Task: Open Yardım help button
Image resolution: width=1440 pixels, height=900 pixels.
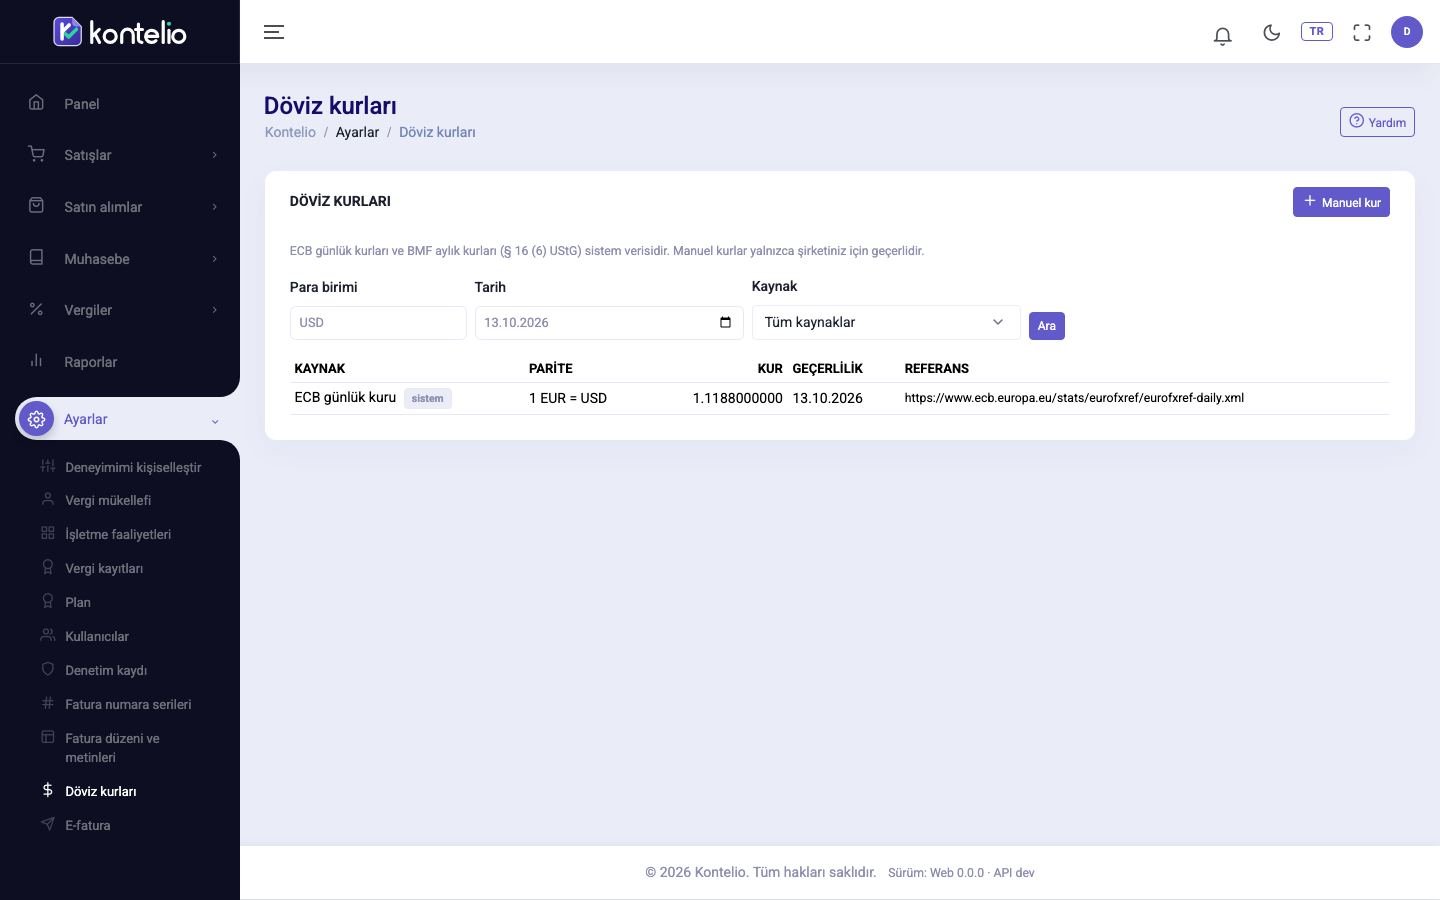Action: [1377, 122]
